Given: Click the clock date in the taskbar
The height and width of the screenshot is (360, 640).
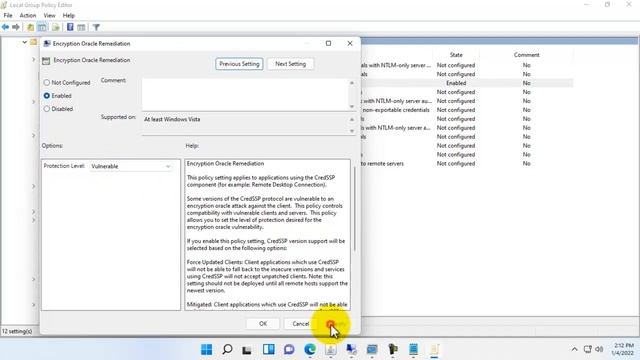Looking at the screenshot, I should 622,353.
